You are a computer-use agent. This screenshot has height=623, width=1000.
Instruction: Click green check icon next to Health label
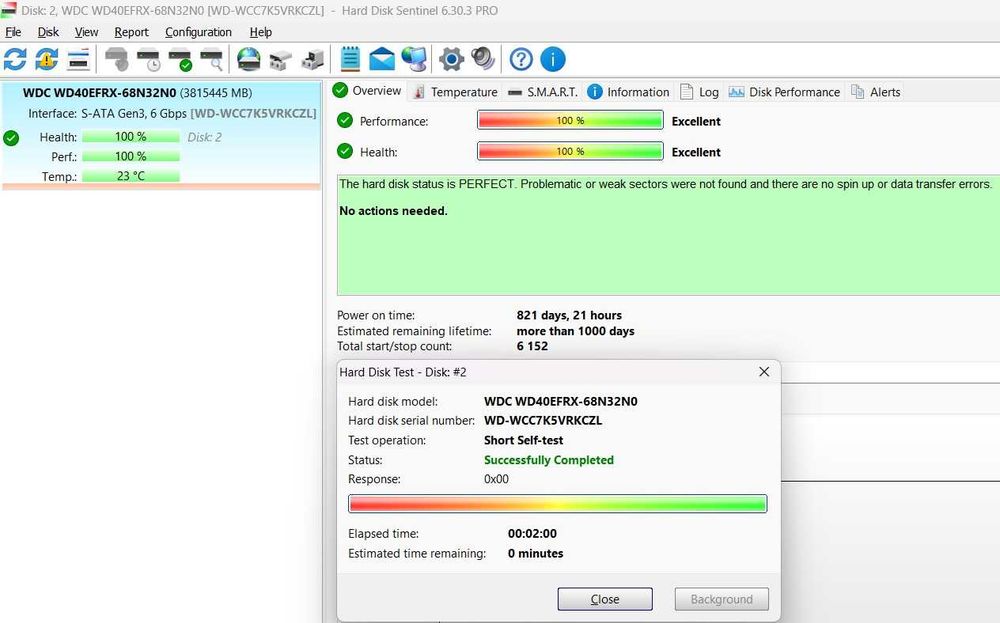[345, 151]
